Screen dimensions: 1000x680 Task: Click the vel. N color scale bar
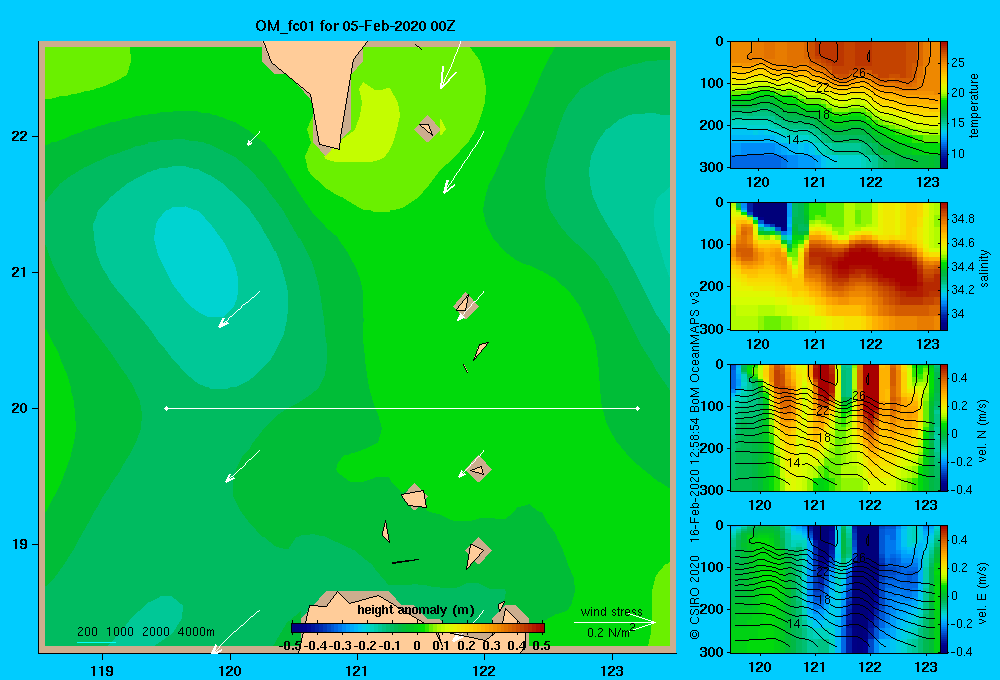[944, 427]
